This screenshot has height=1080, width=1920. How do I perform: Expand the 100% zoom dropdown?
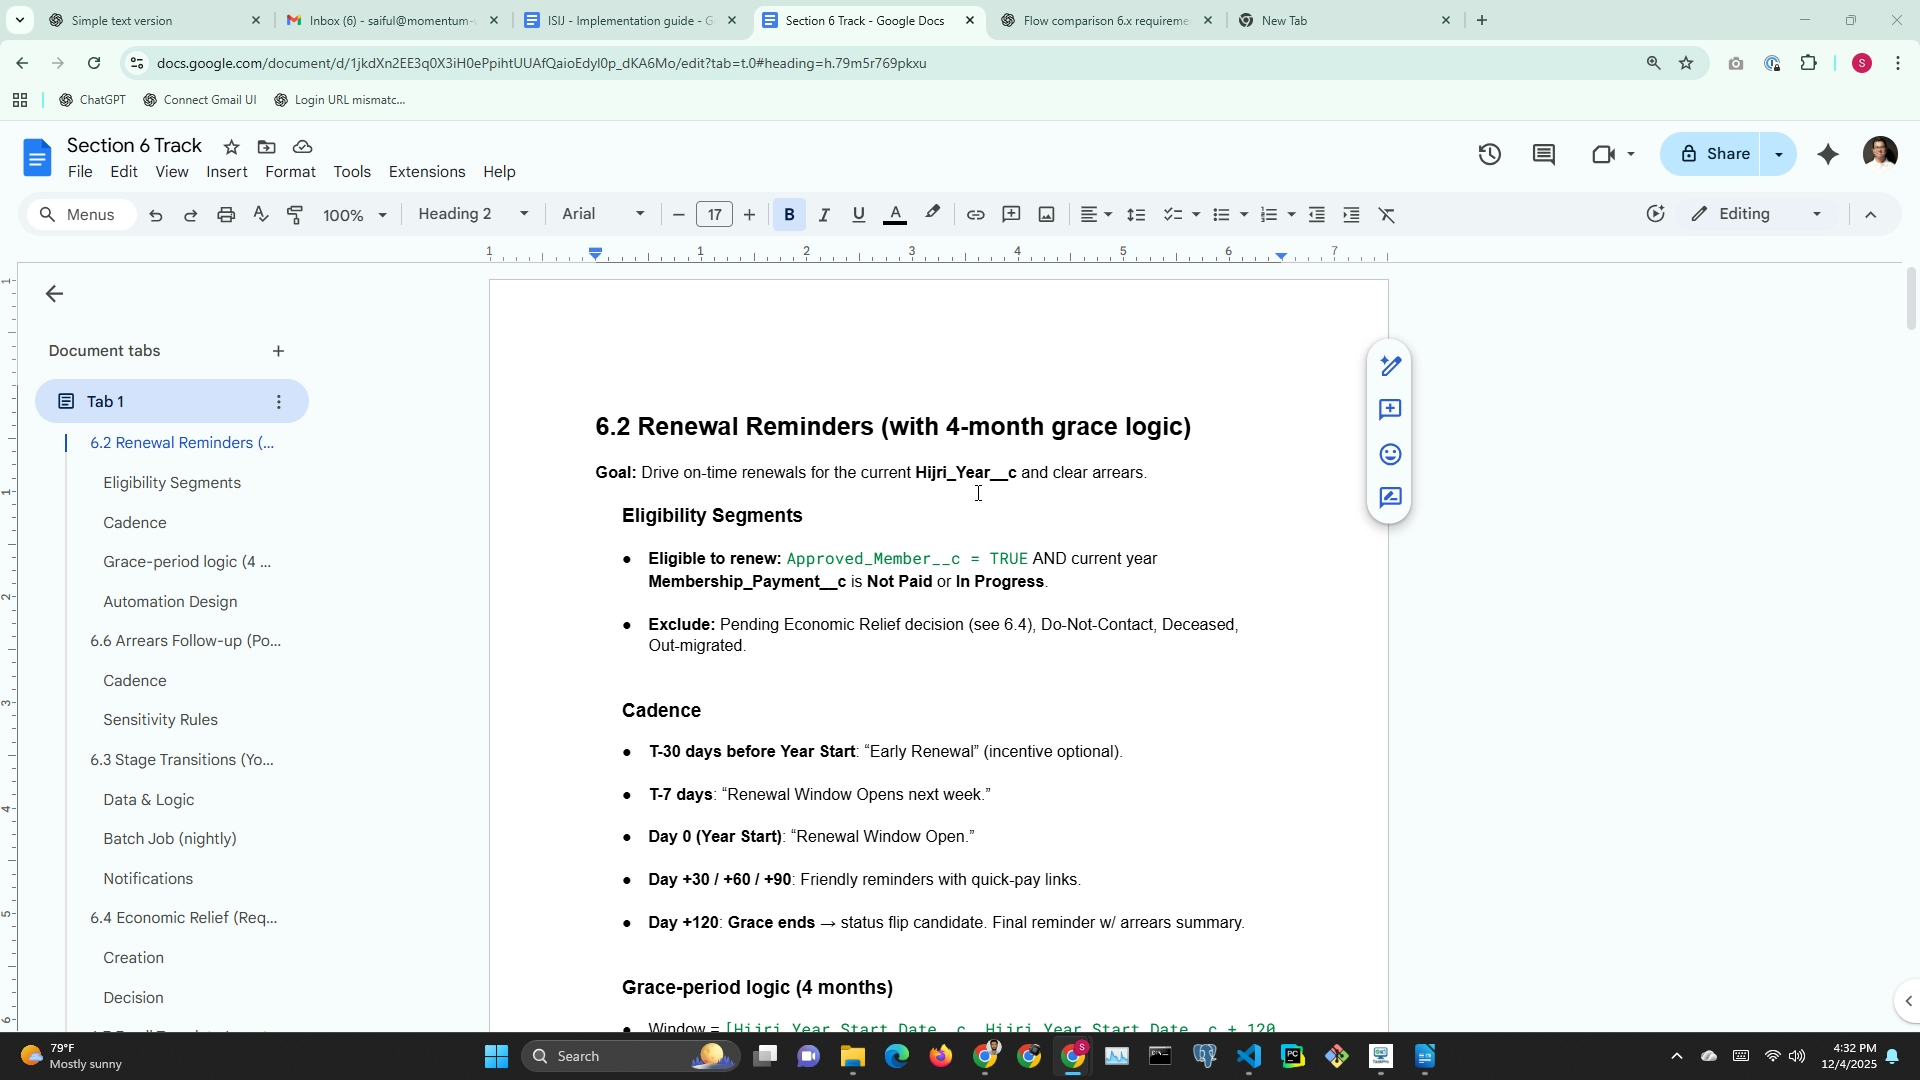(x=354, y=216)
